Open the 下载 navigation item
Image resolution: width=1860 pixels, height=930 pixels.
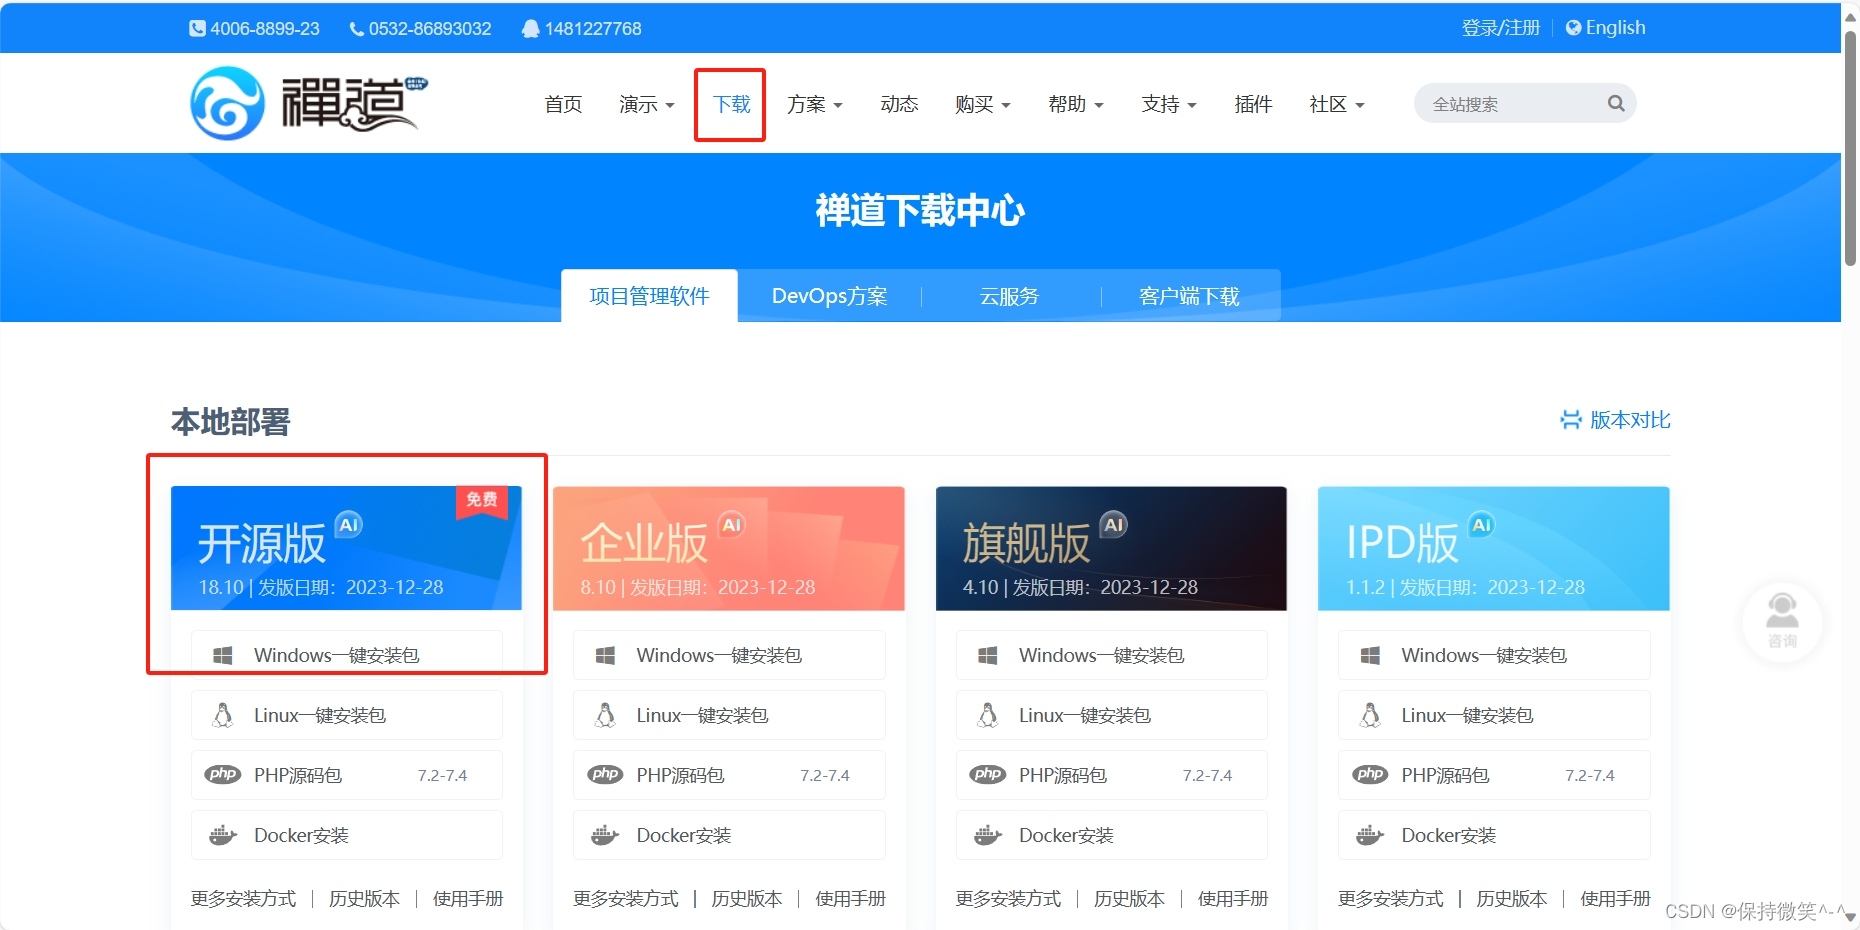click(731, 105)
